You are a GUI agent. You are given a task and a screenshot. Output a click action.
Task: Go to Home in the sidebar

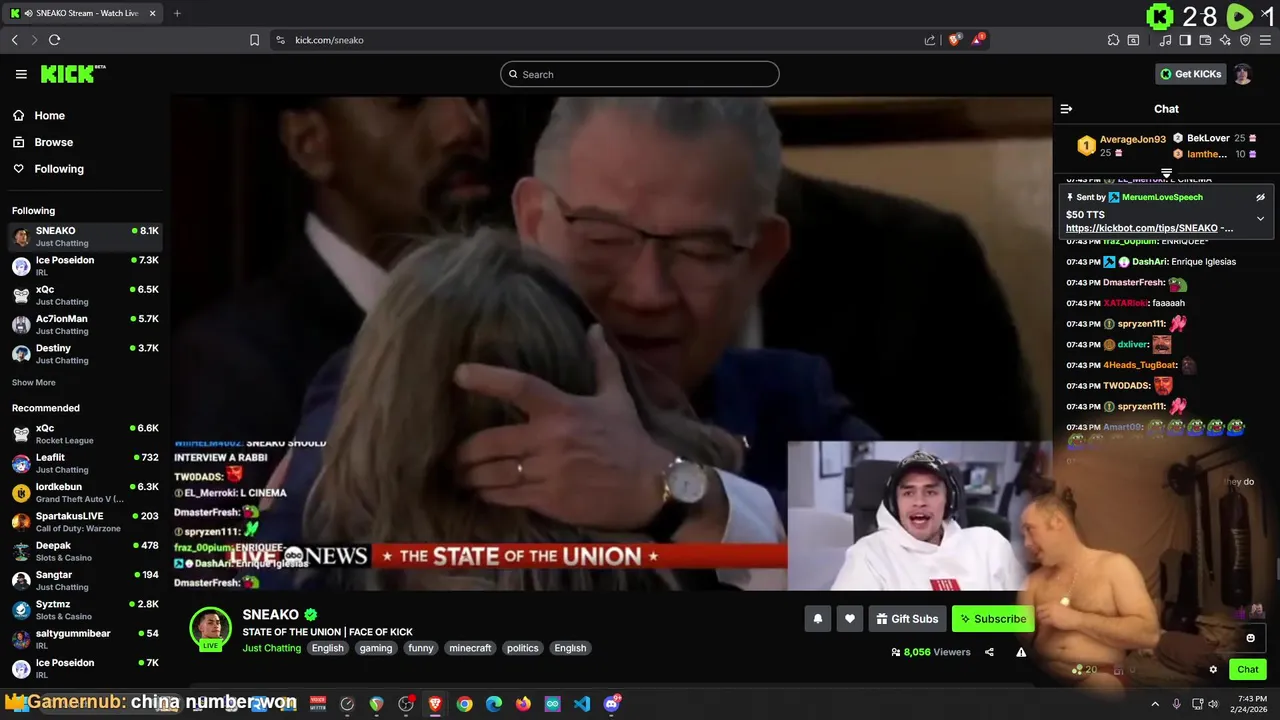pos(49,116)
